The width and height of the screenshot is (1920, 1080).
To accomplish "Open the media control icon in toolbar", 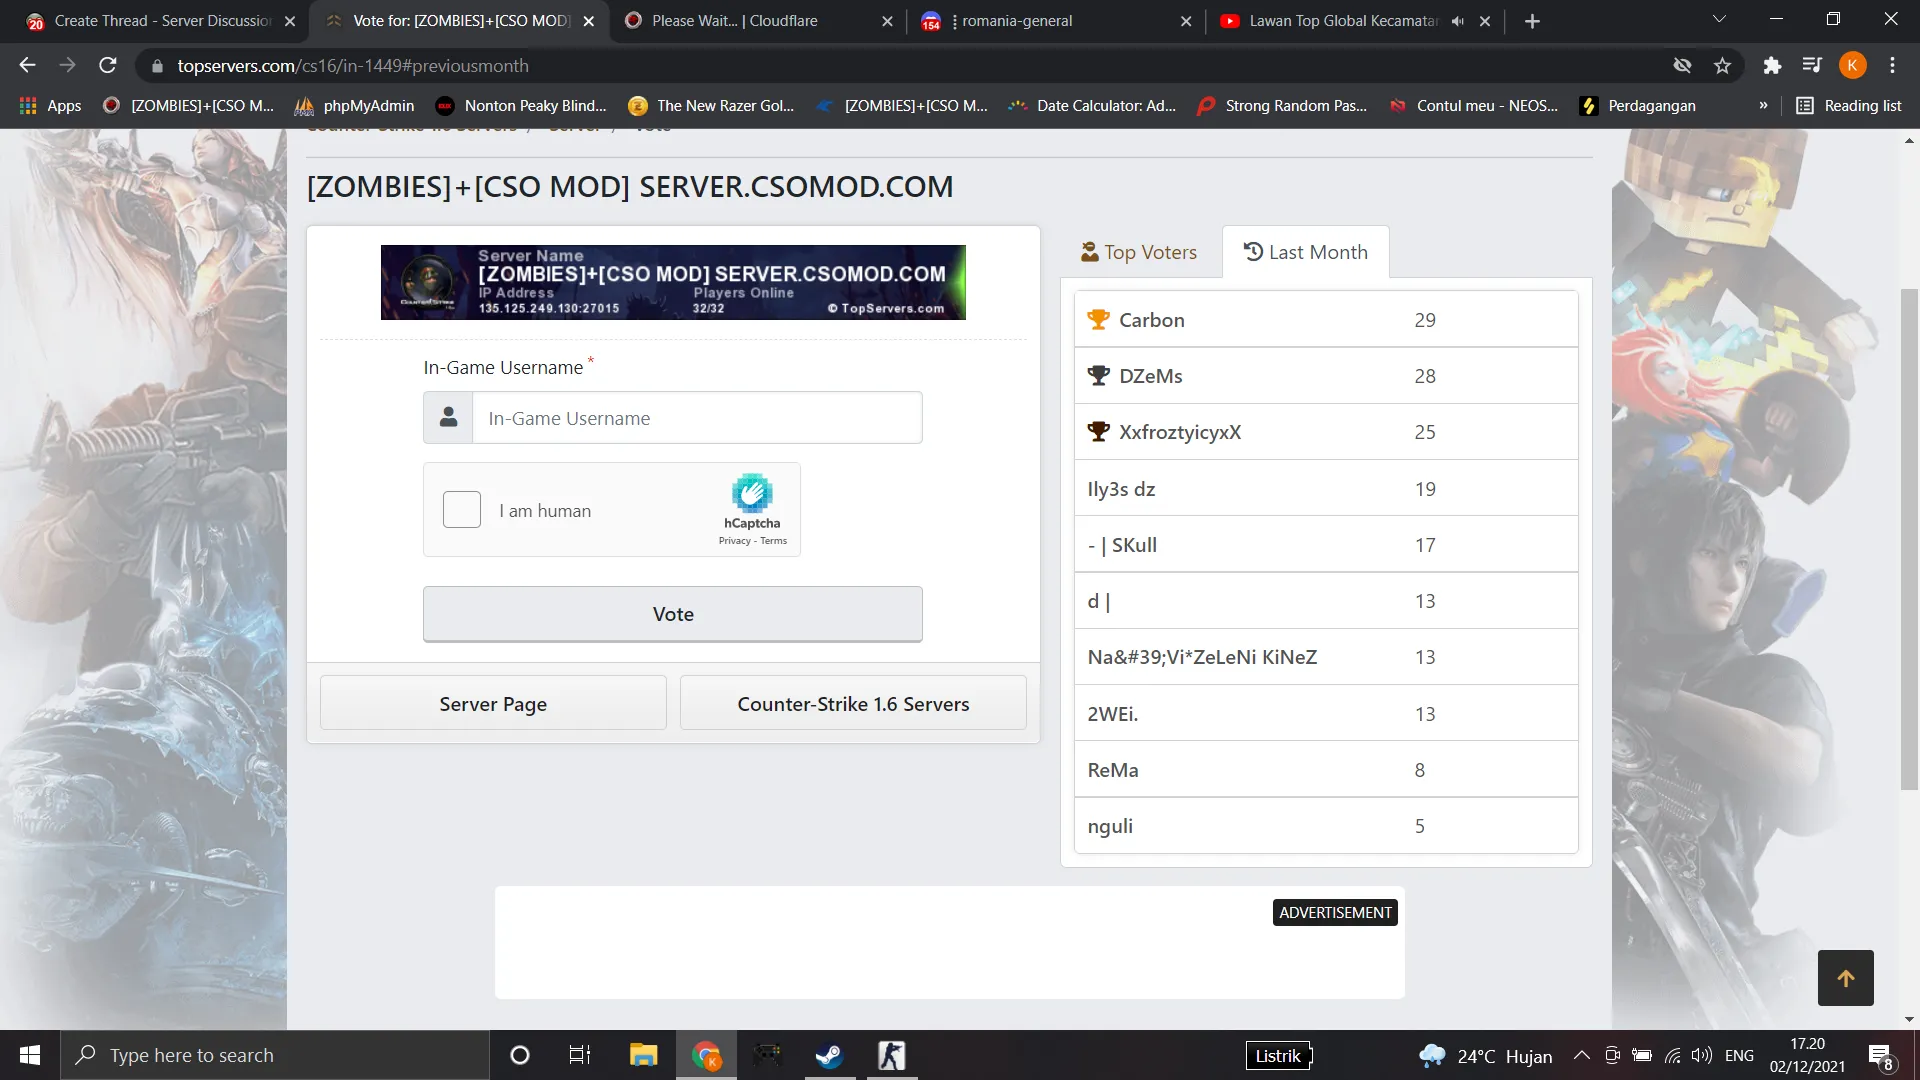I will pos(1812,66).
